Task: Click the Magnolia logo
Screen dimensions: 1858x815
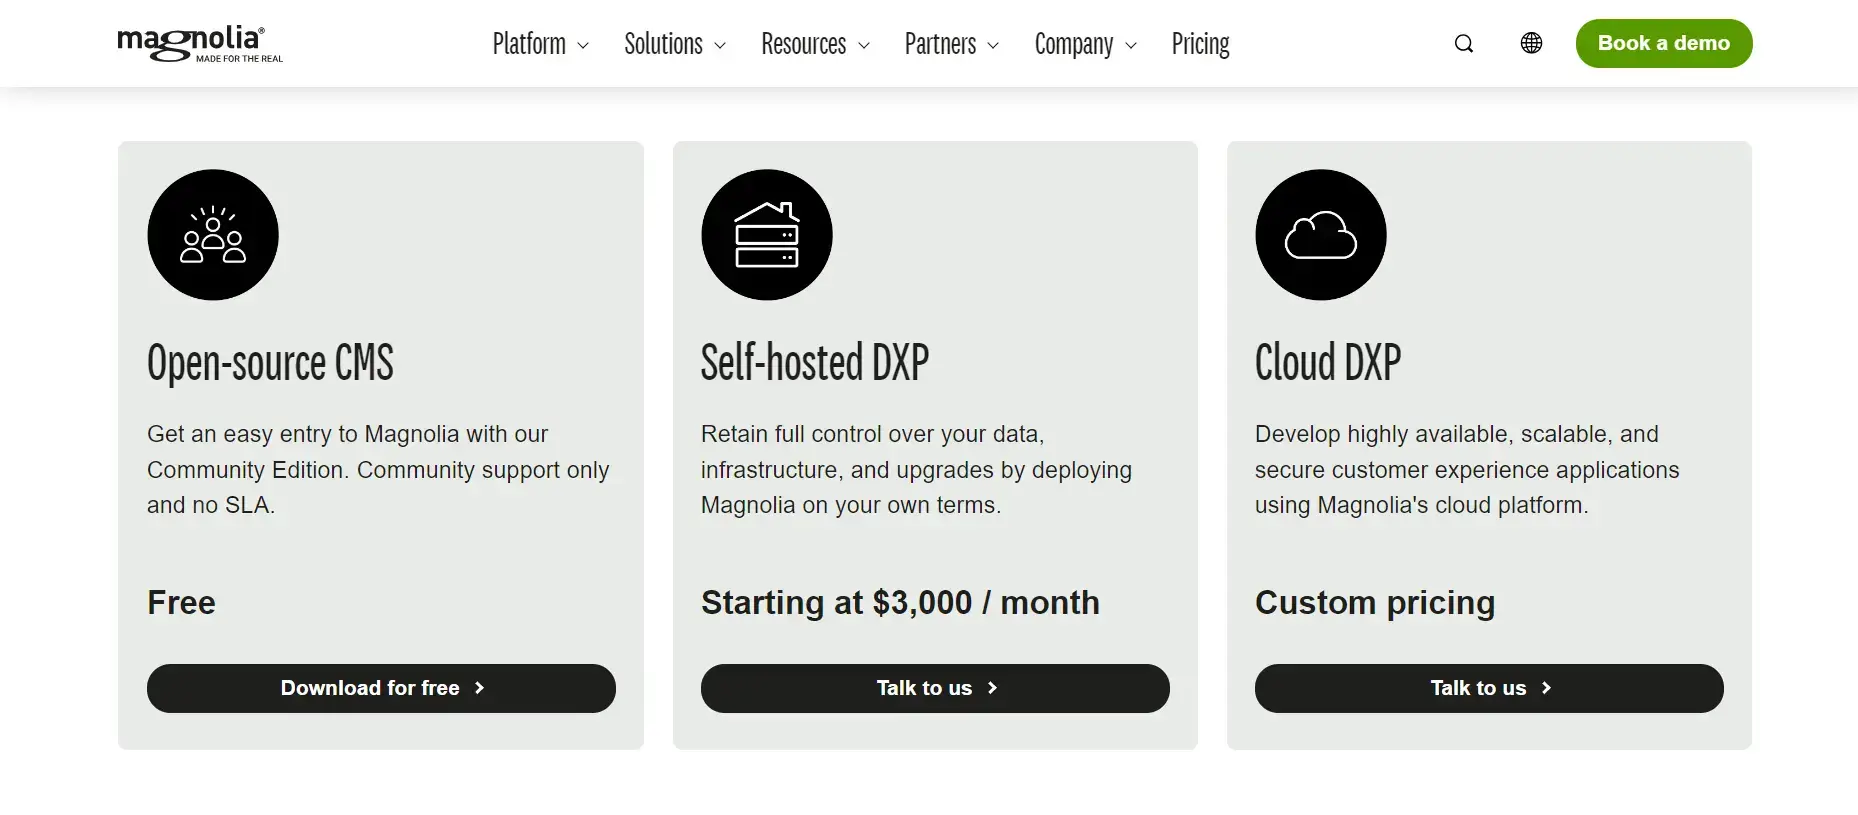Action: (200, 44)
